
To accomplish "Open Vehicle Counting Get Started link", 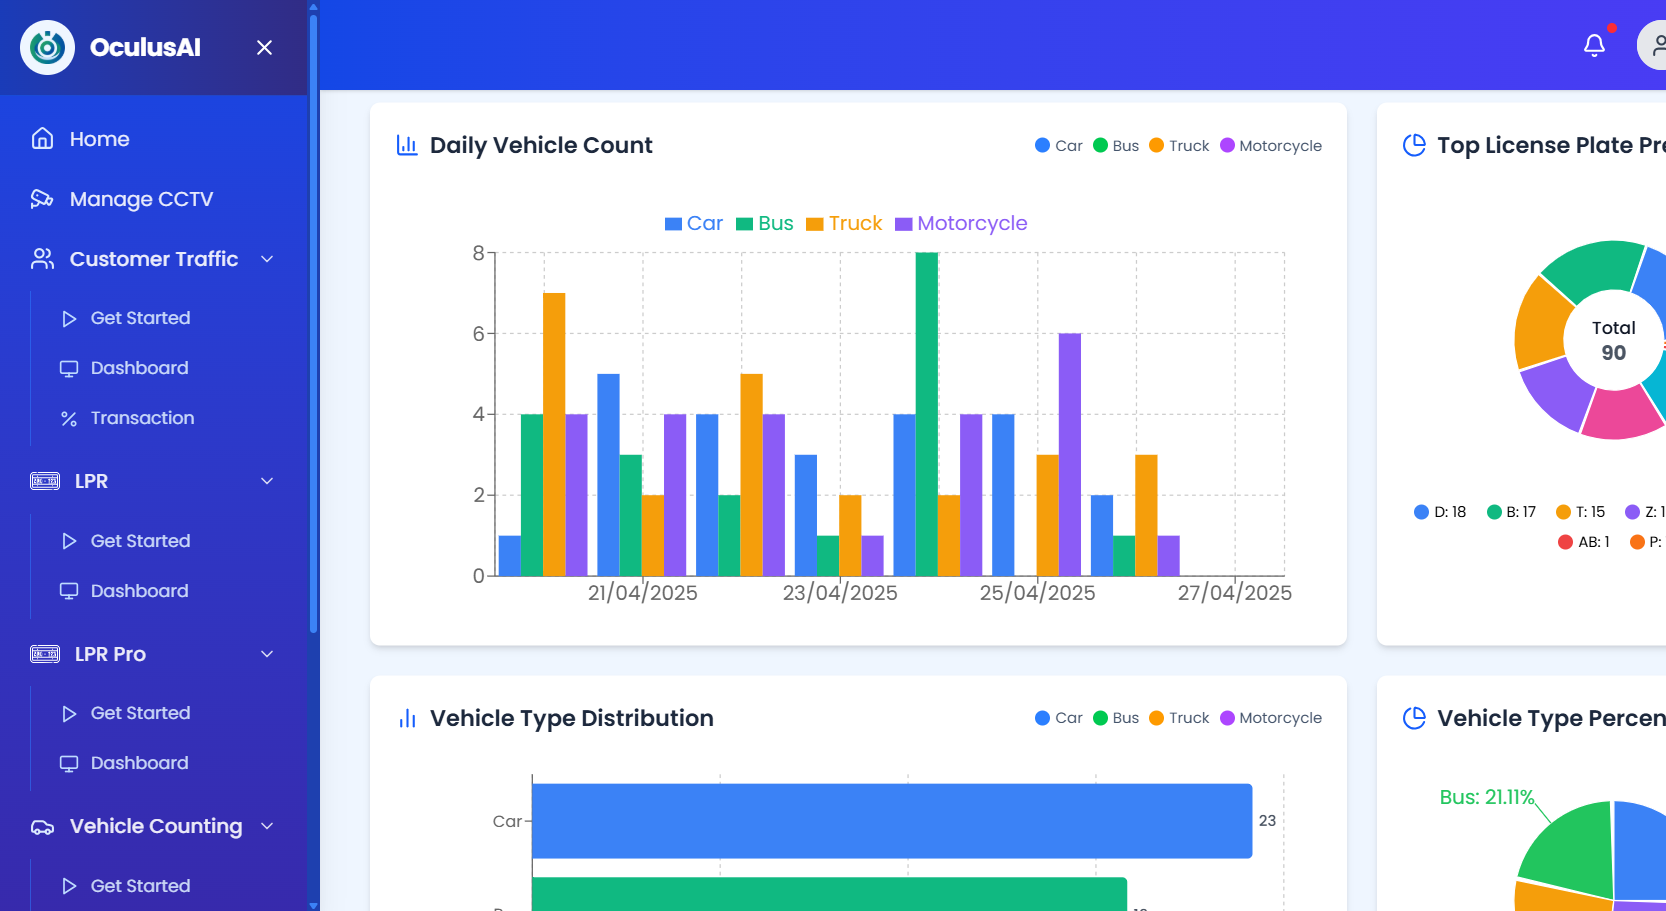I will (140, 886).
